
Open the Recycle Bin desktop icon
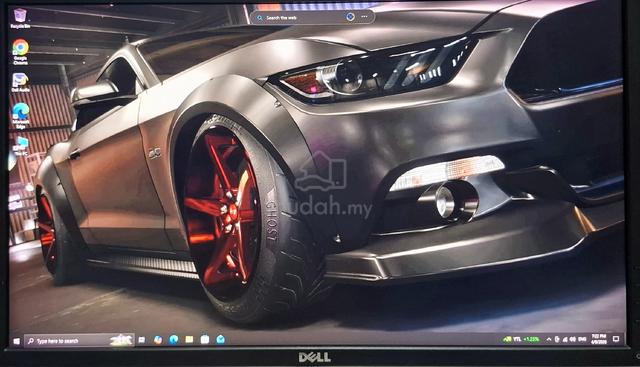click(20, 18)
